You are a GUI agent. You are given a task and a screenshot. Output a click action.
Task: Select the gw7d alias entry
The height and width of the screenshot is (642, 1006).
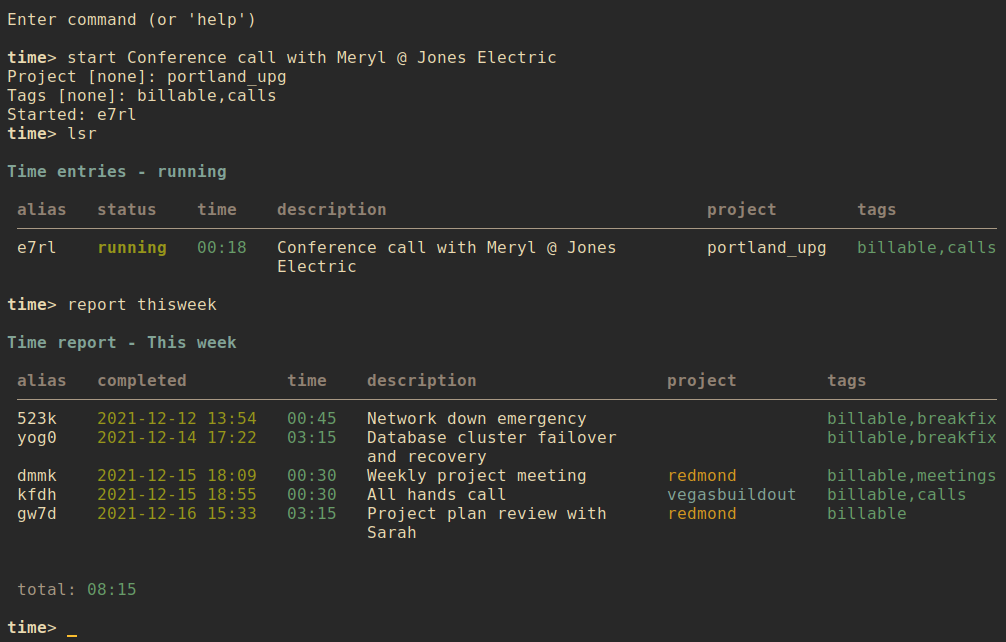point(37,514)
